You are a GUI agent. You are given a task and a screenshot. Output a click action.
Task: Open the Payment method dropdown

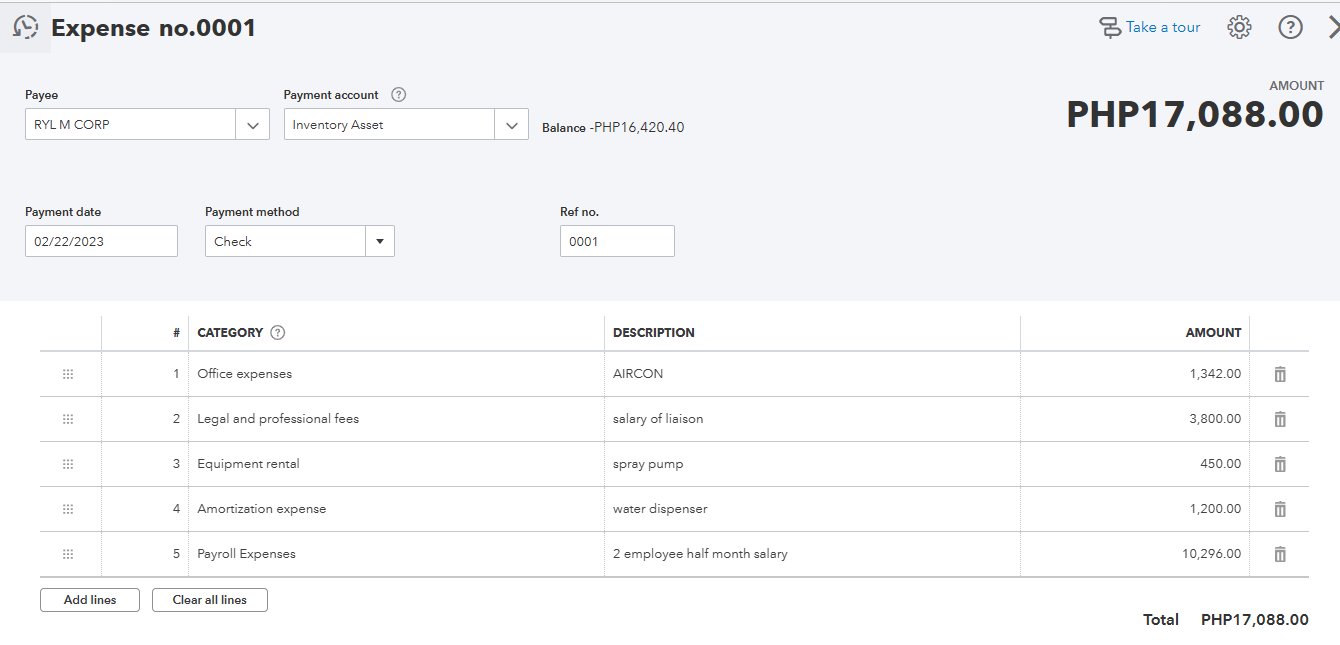(x=380, y=241)
